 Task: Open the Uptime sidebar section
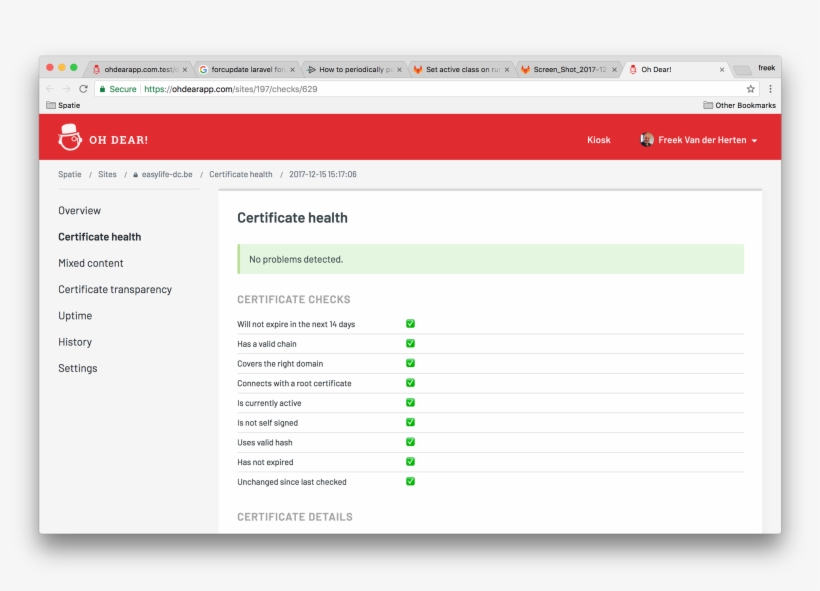point(75,316)
